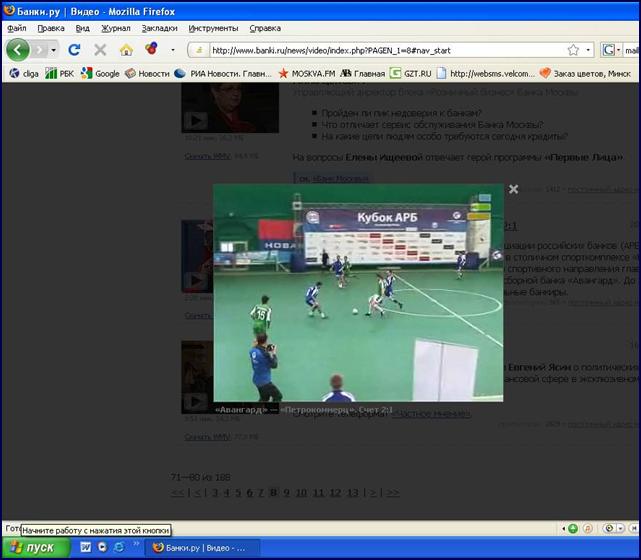Open the Справка menu
The width and height of the screenshot is (641, 560).
[x=265, y=28]
